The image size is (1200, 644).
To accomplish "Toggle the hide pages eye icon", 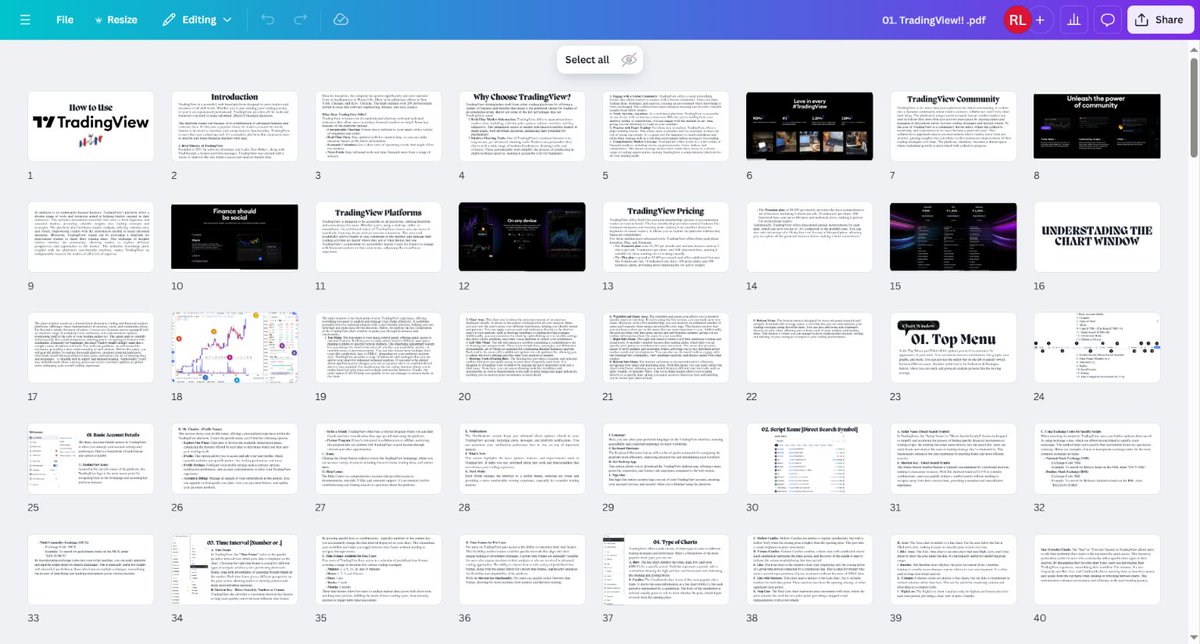I will (x=629, y=60).
